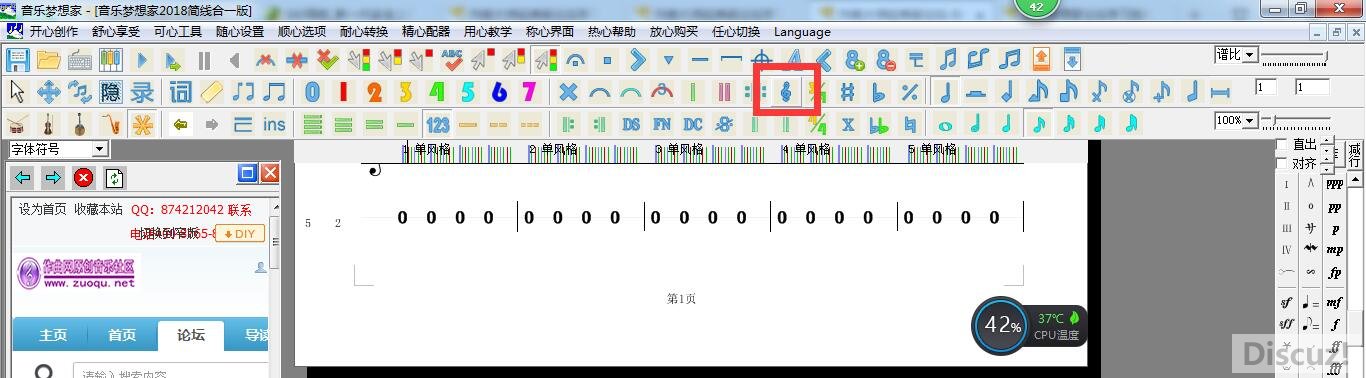Click the 录 record button
The image size is (1366, 378).
tap(142, 92)
